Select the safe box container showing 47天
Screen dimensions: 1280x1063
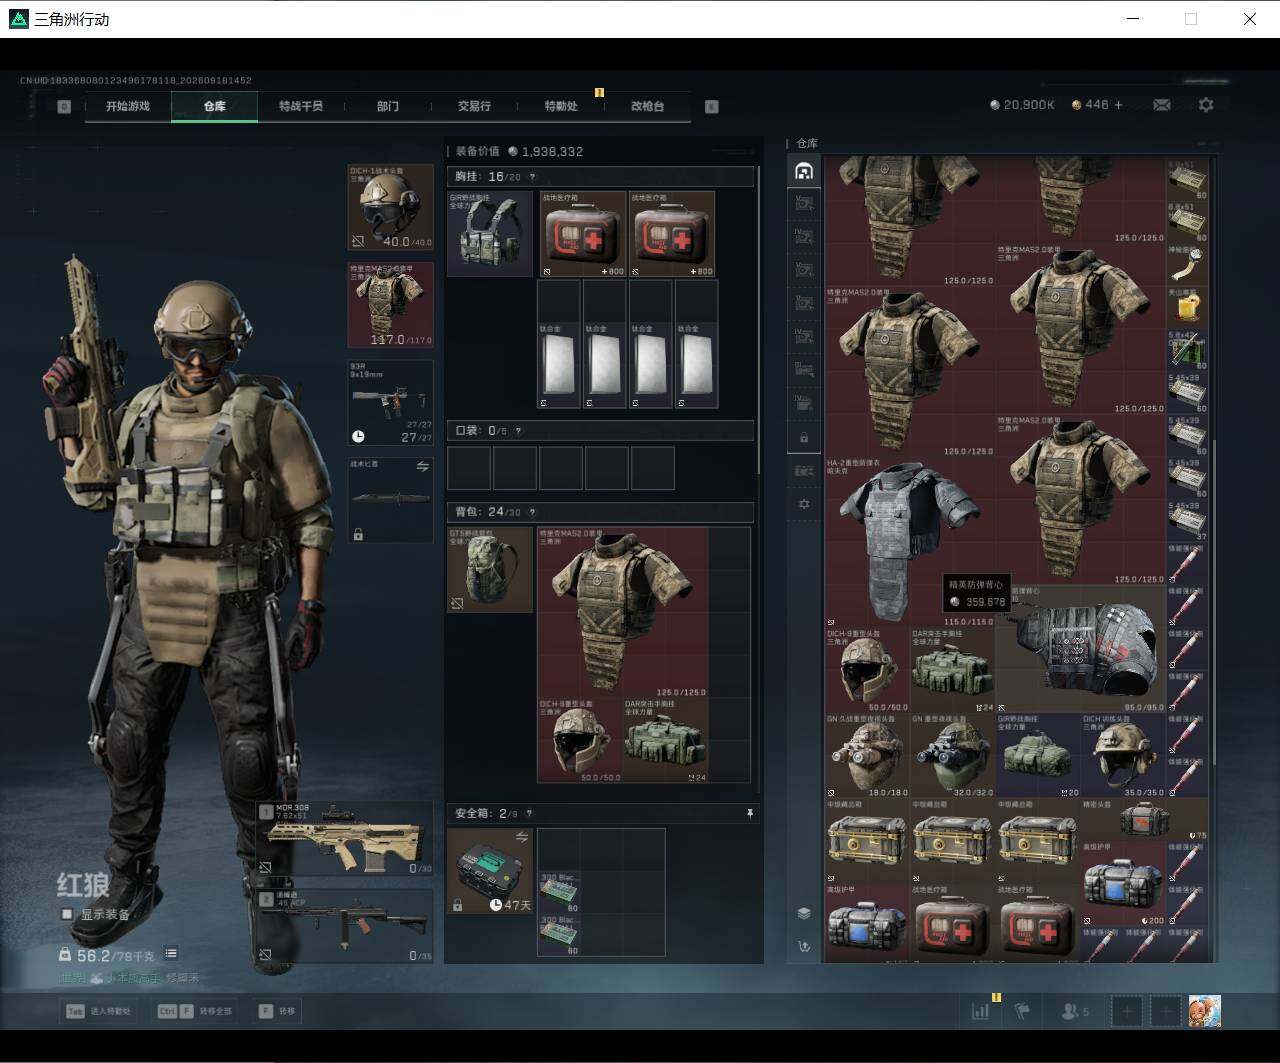tap(490, 871)
